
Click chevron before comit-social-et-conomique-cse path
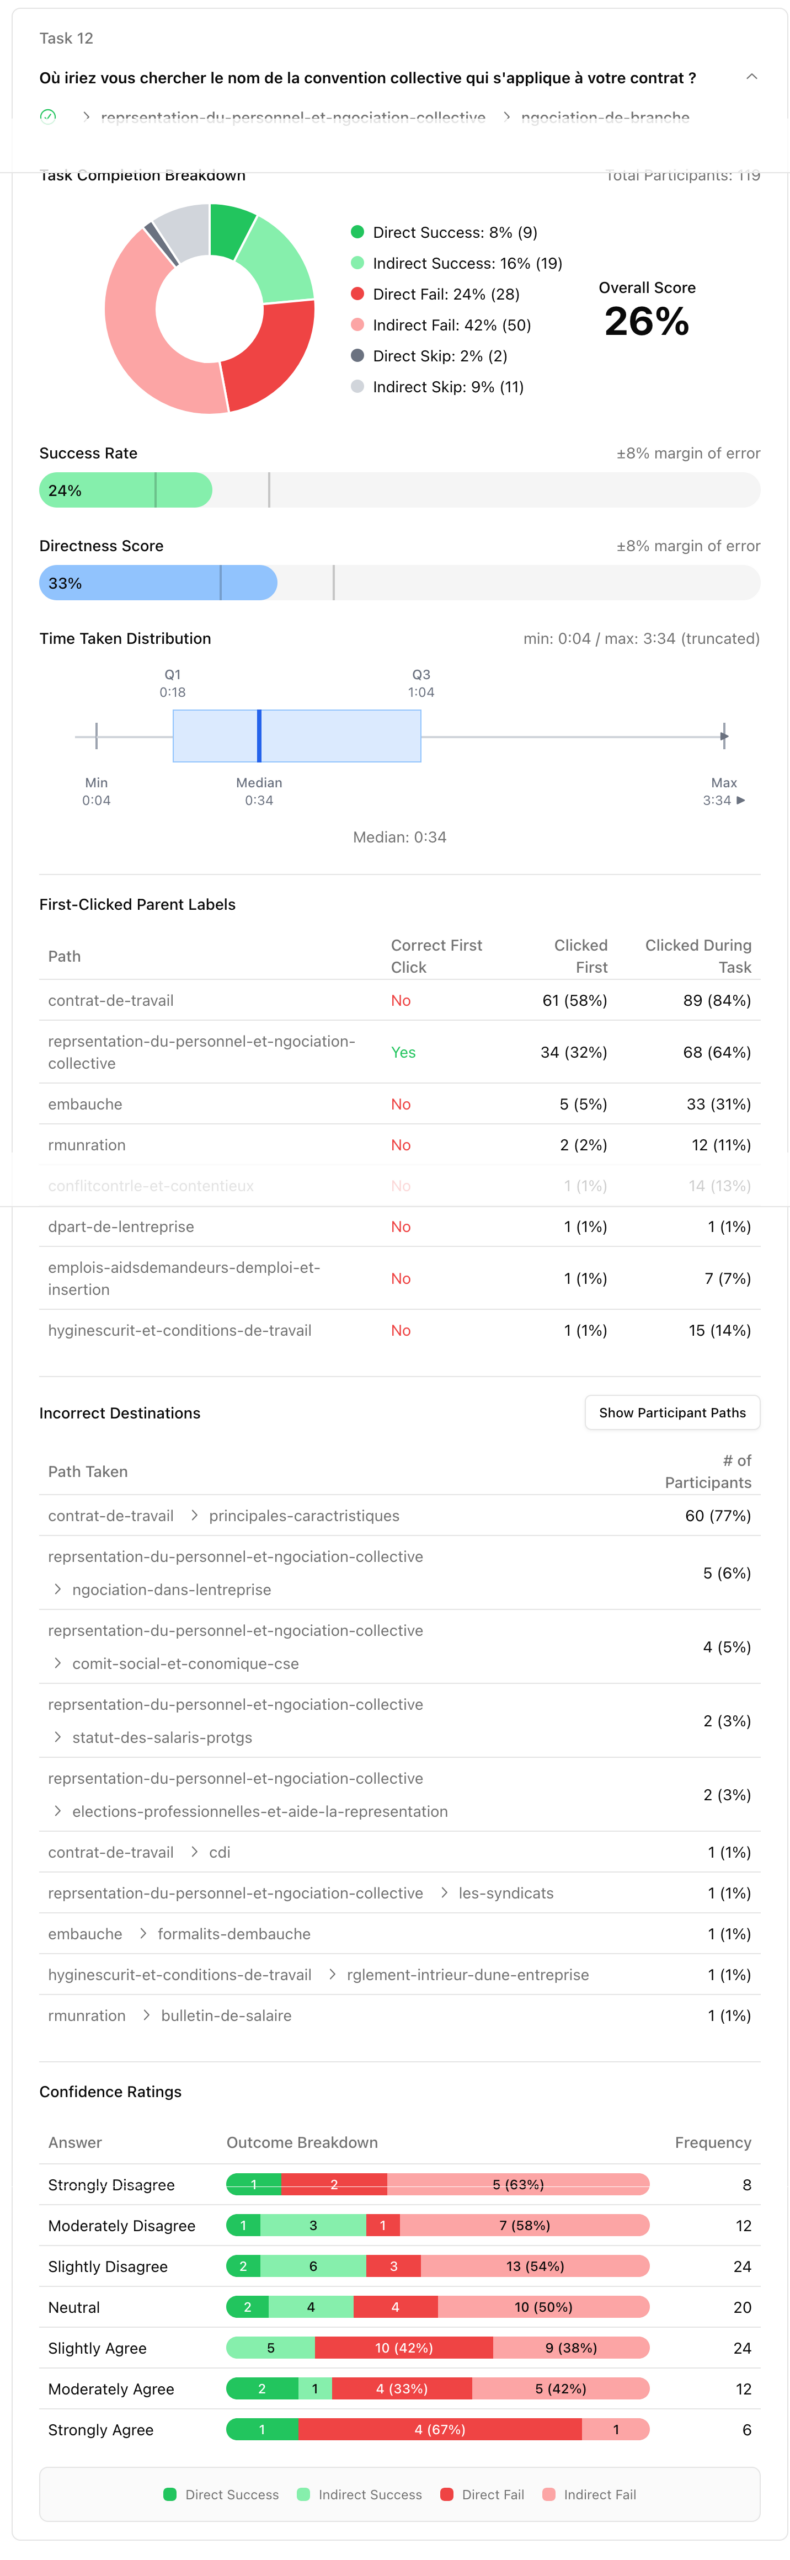click(x=57, y=1663)
